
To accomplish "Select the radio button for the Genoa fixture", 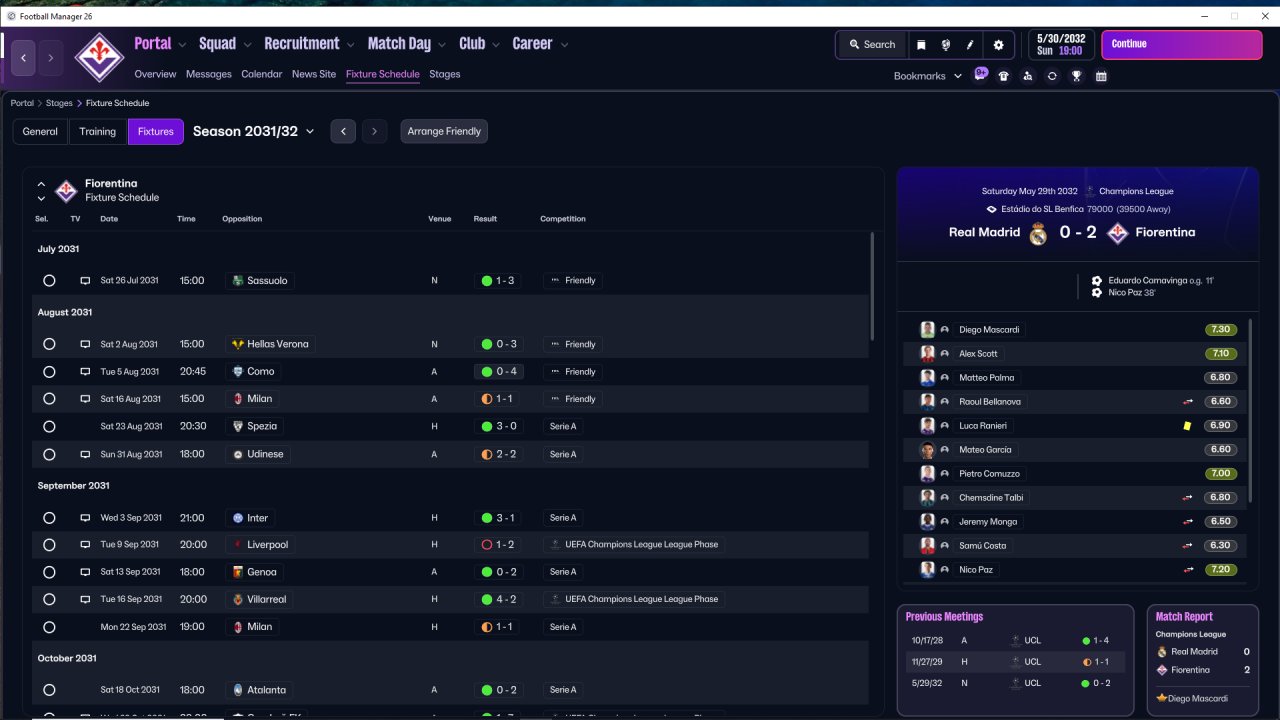I will pos(49,572).
